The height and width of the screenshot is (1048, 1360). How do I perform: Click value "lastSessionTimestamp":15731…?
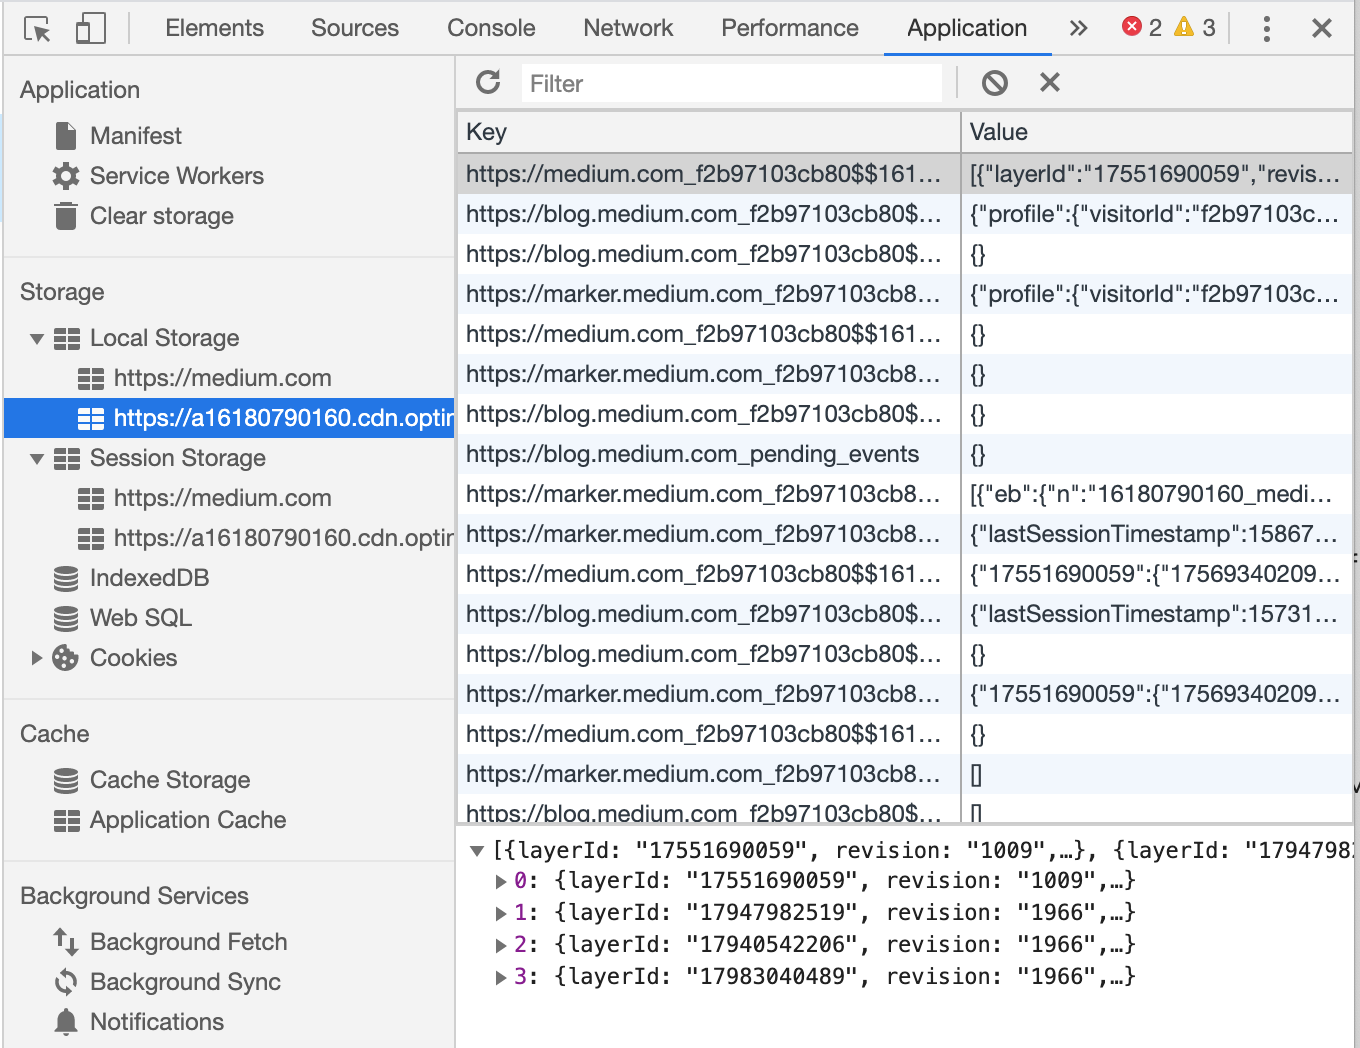click(x=1157, y=614)
